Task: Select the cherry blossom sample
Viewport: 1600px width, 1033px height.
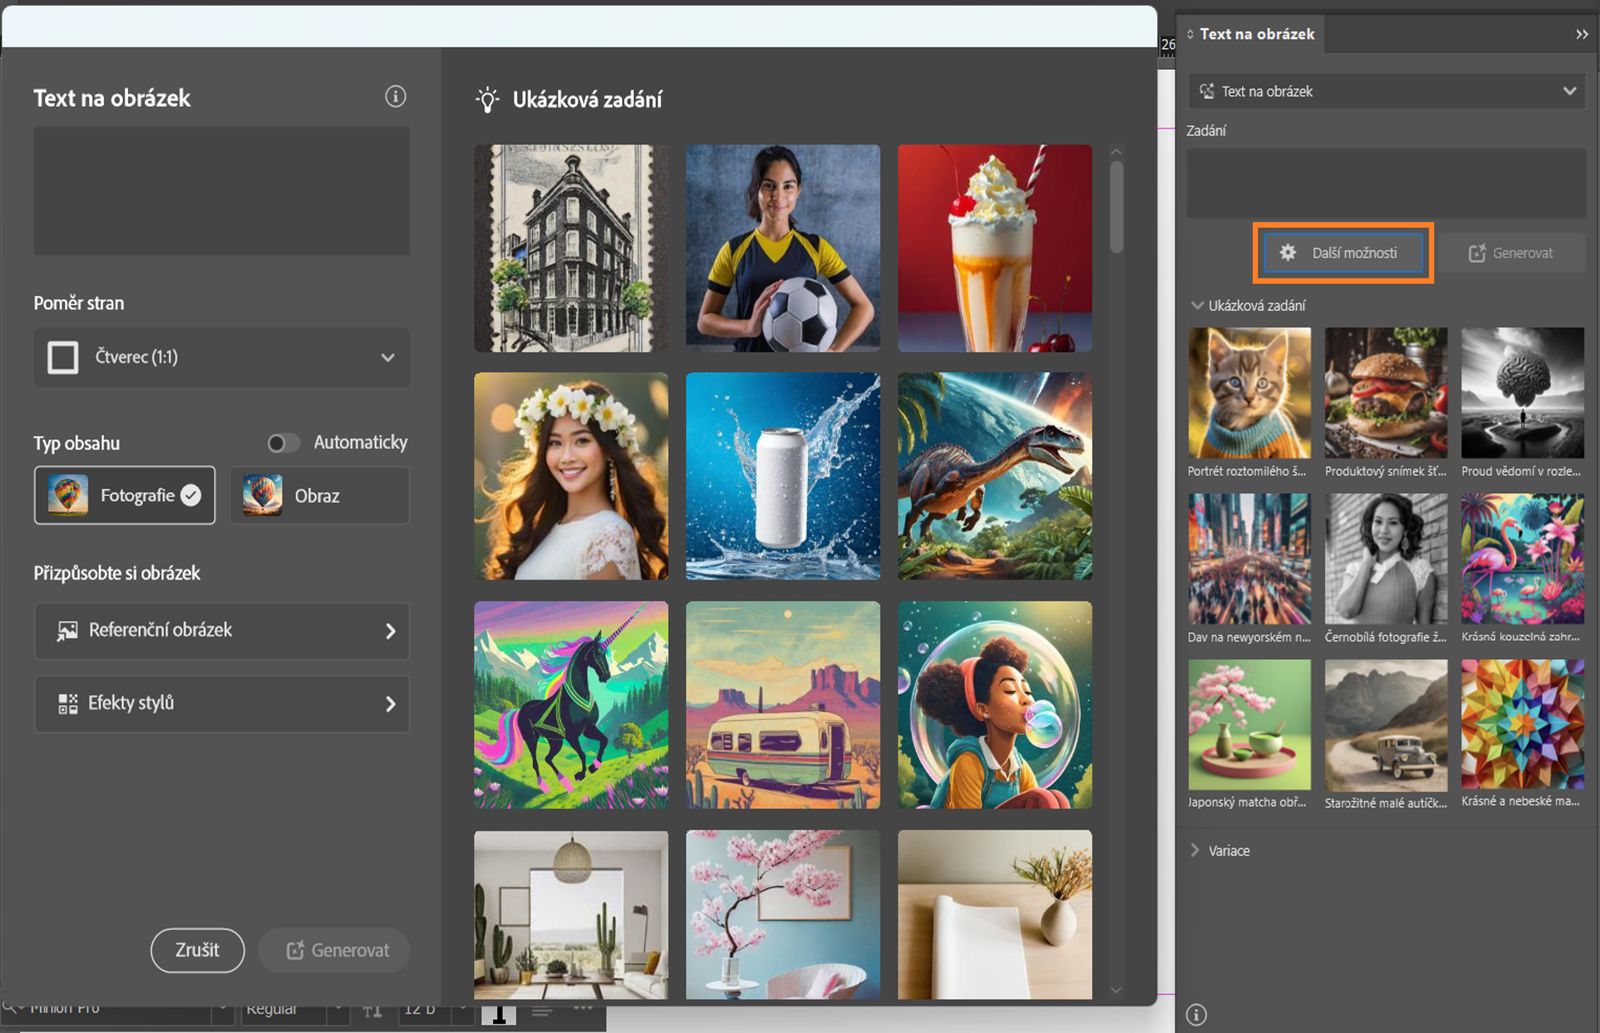Action: point(783,915)
